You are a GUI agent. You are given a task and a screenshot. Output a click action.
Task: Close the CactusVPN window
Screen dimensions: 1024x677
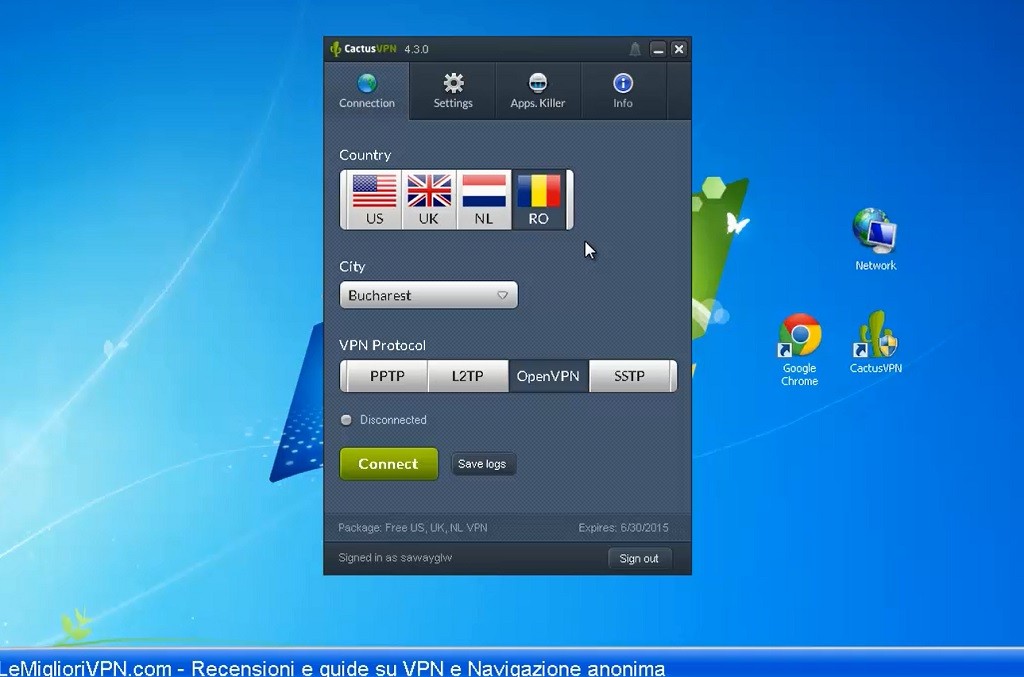point(679,49)
